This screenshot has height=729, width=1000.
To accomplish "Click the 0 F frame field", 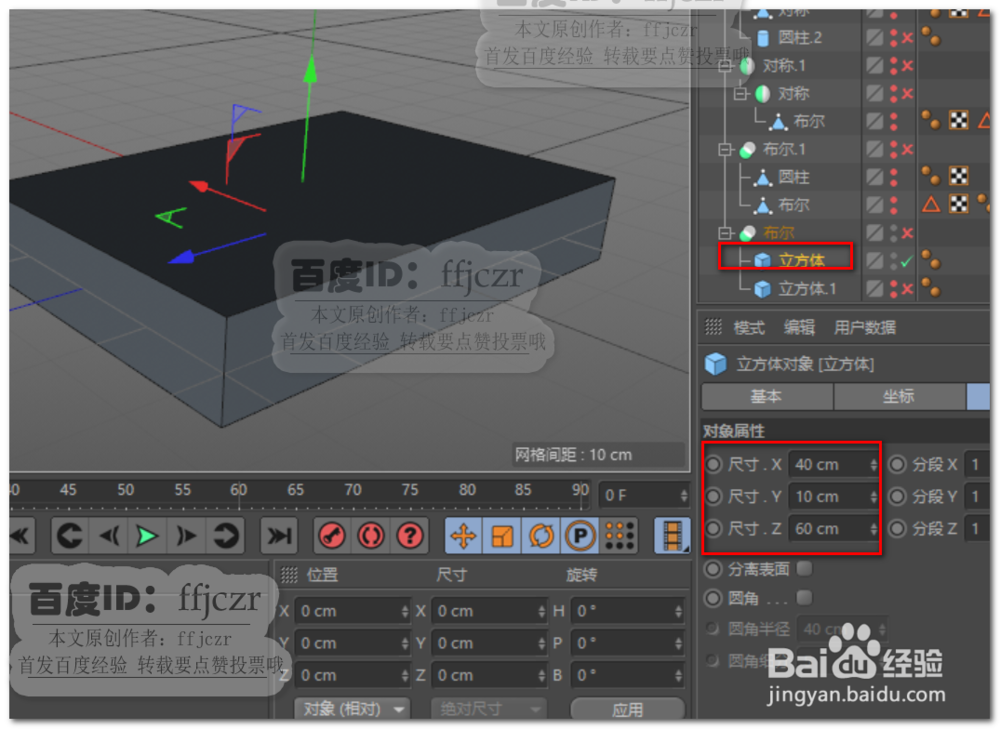I will [x=640, y=494].
